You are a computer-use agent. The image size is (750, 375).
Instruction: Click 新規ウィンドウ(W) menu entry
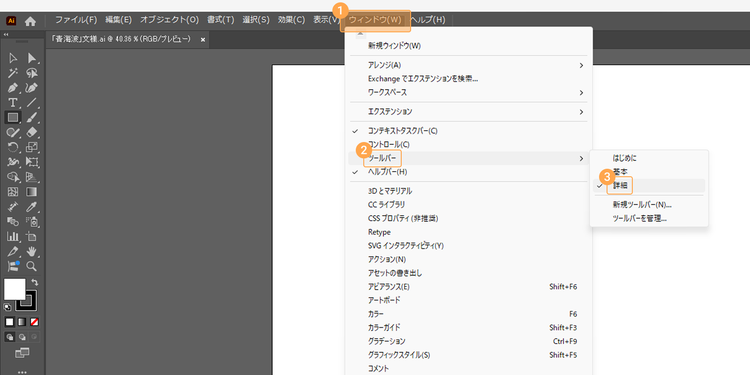(469, 46)
